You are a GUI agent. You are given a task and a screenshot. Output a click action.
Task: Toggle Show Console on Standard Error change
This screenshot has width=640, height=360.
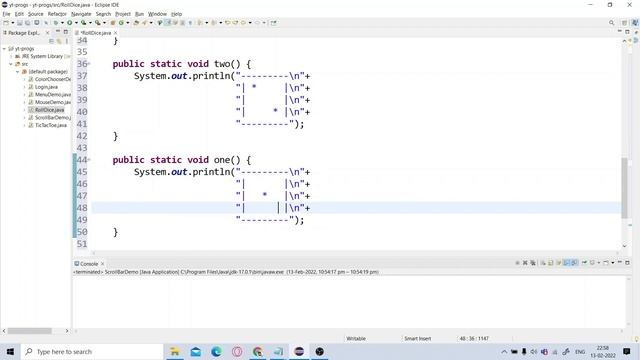pos(574,263)
